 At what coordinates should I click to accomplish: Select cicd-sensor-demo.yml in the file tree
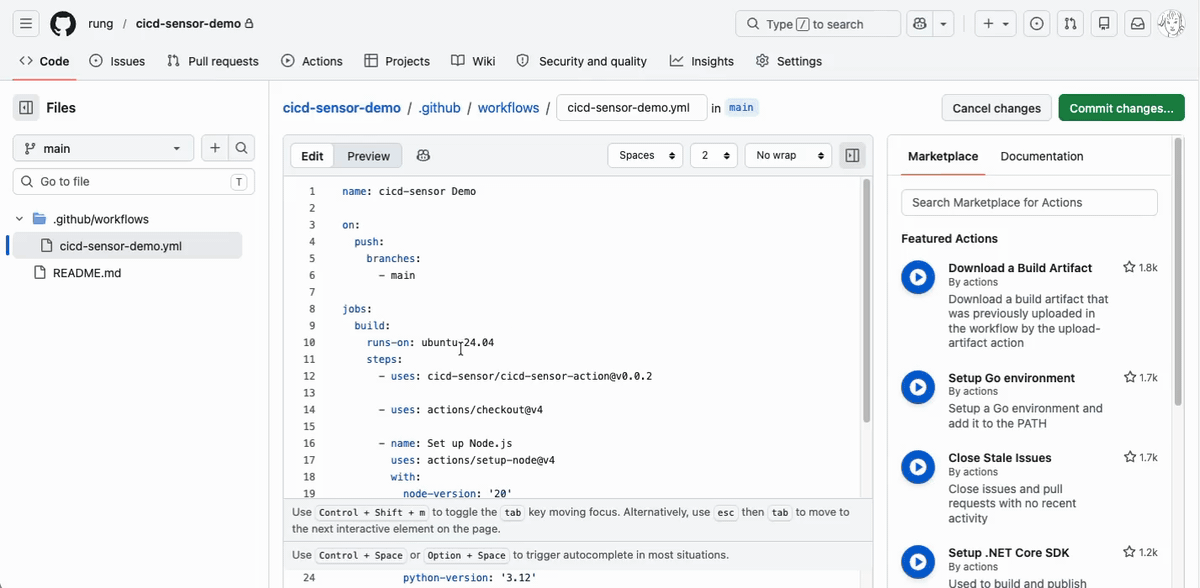(x=126, y=246)
